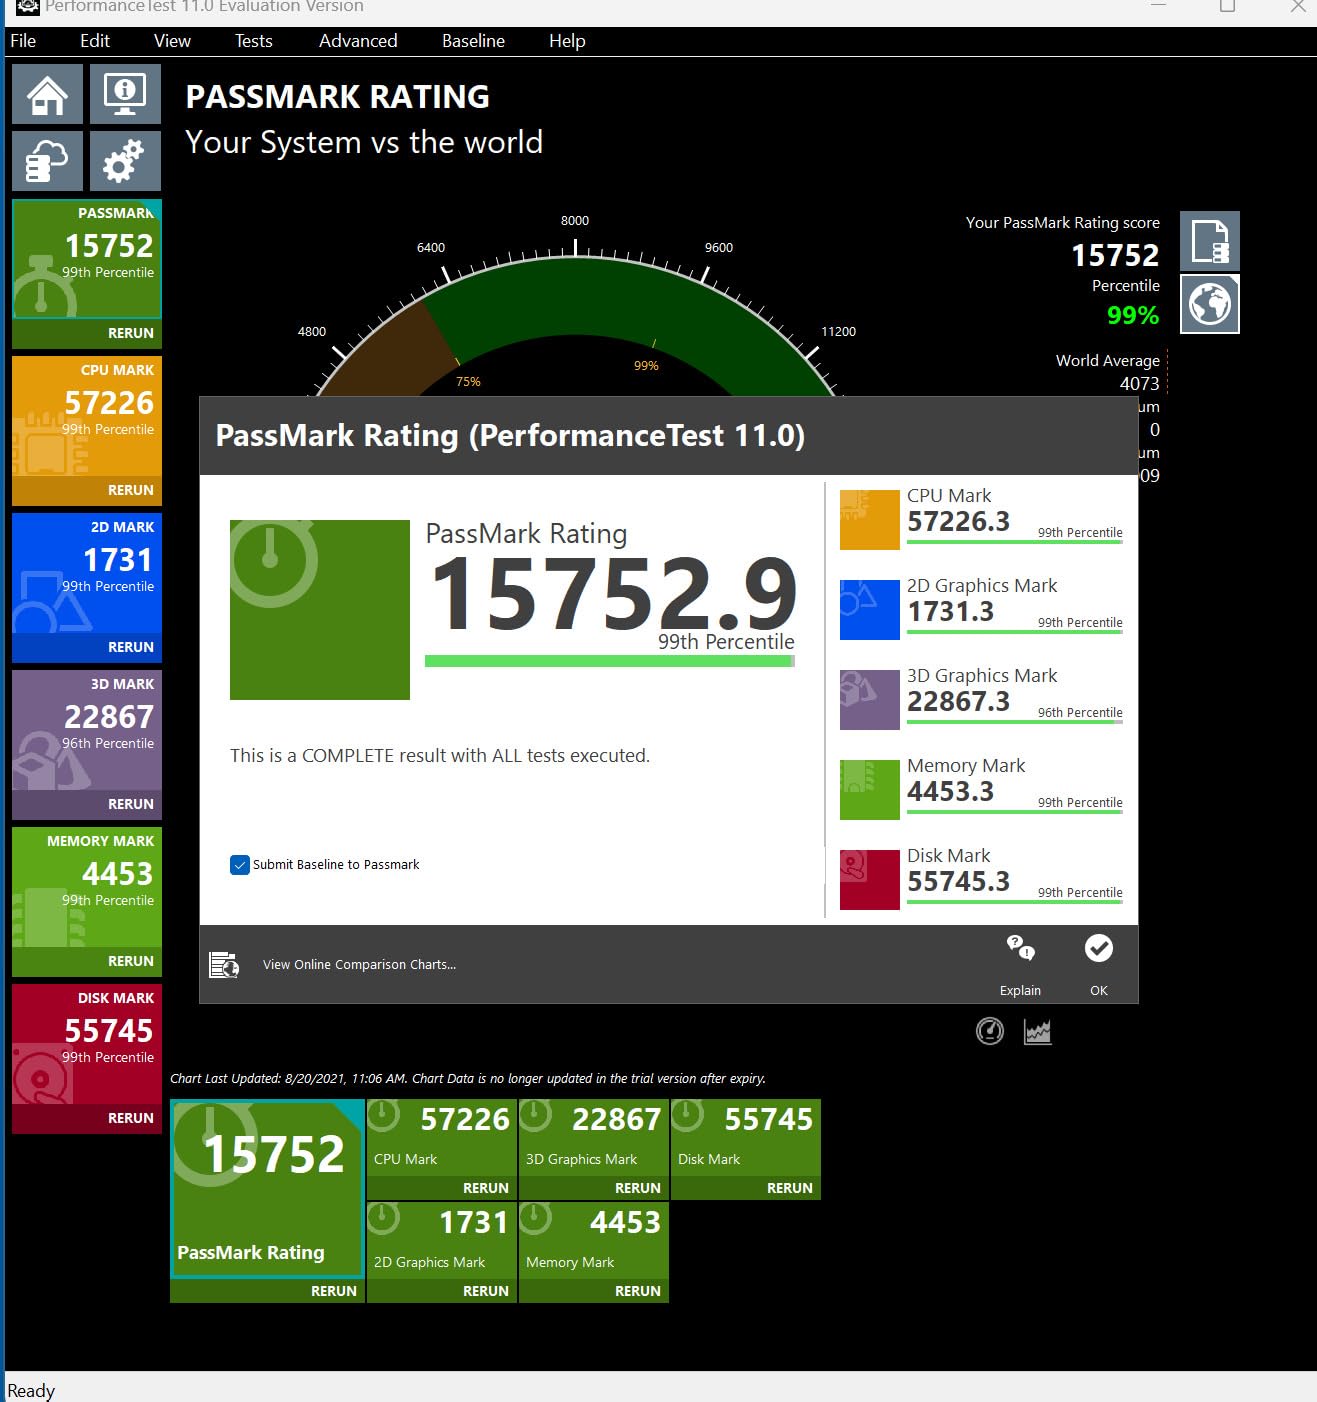Open the System Information monitor icon
This screenshot has width=1317, height=1402.
[125, 95]
